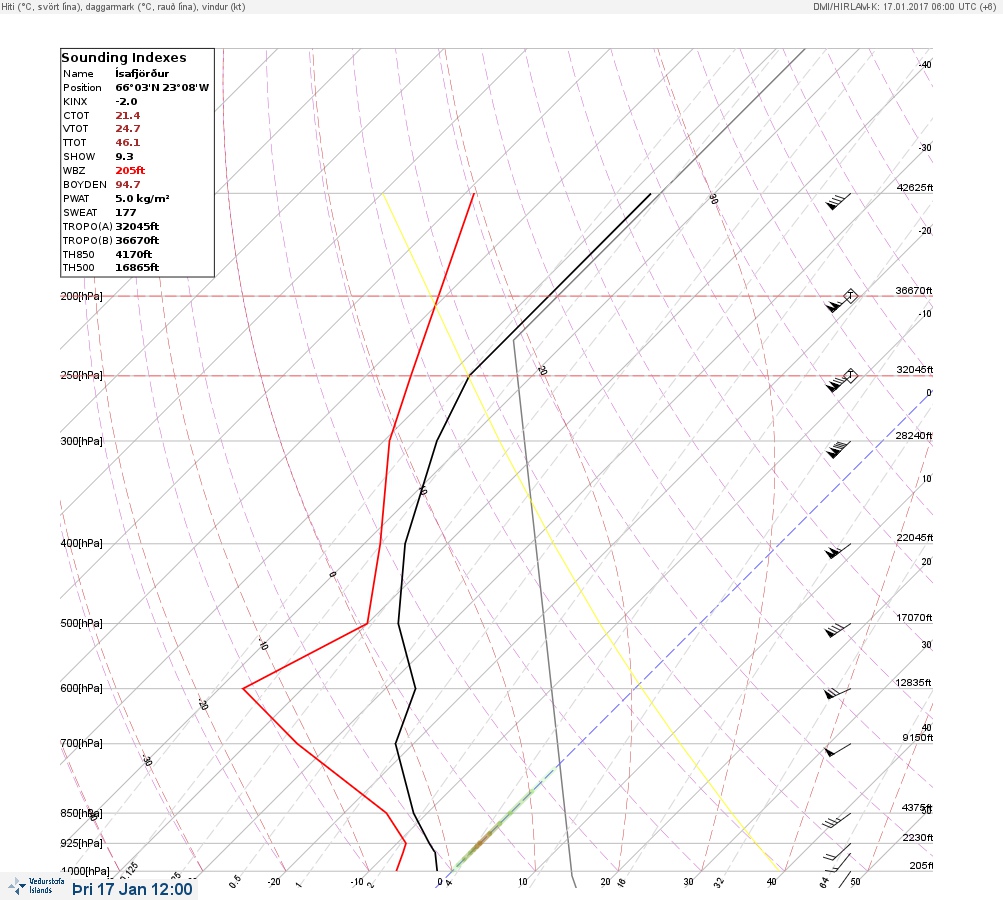The width and height of the screenshot is (1003, 900).
Task: Click the tropopause diamond marker on the 250hPa line
Action: [850, 375]
